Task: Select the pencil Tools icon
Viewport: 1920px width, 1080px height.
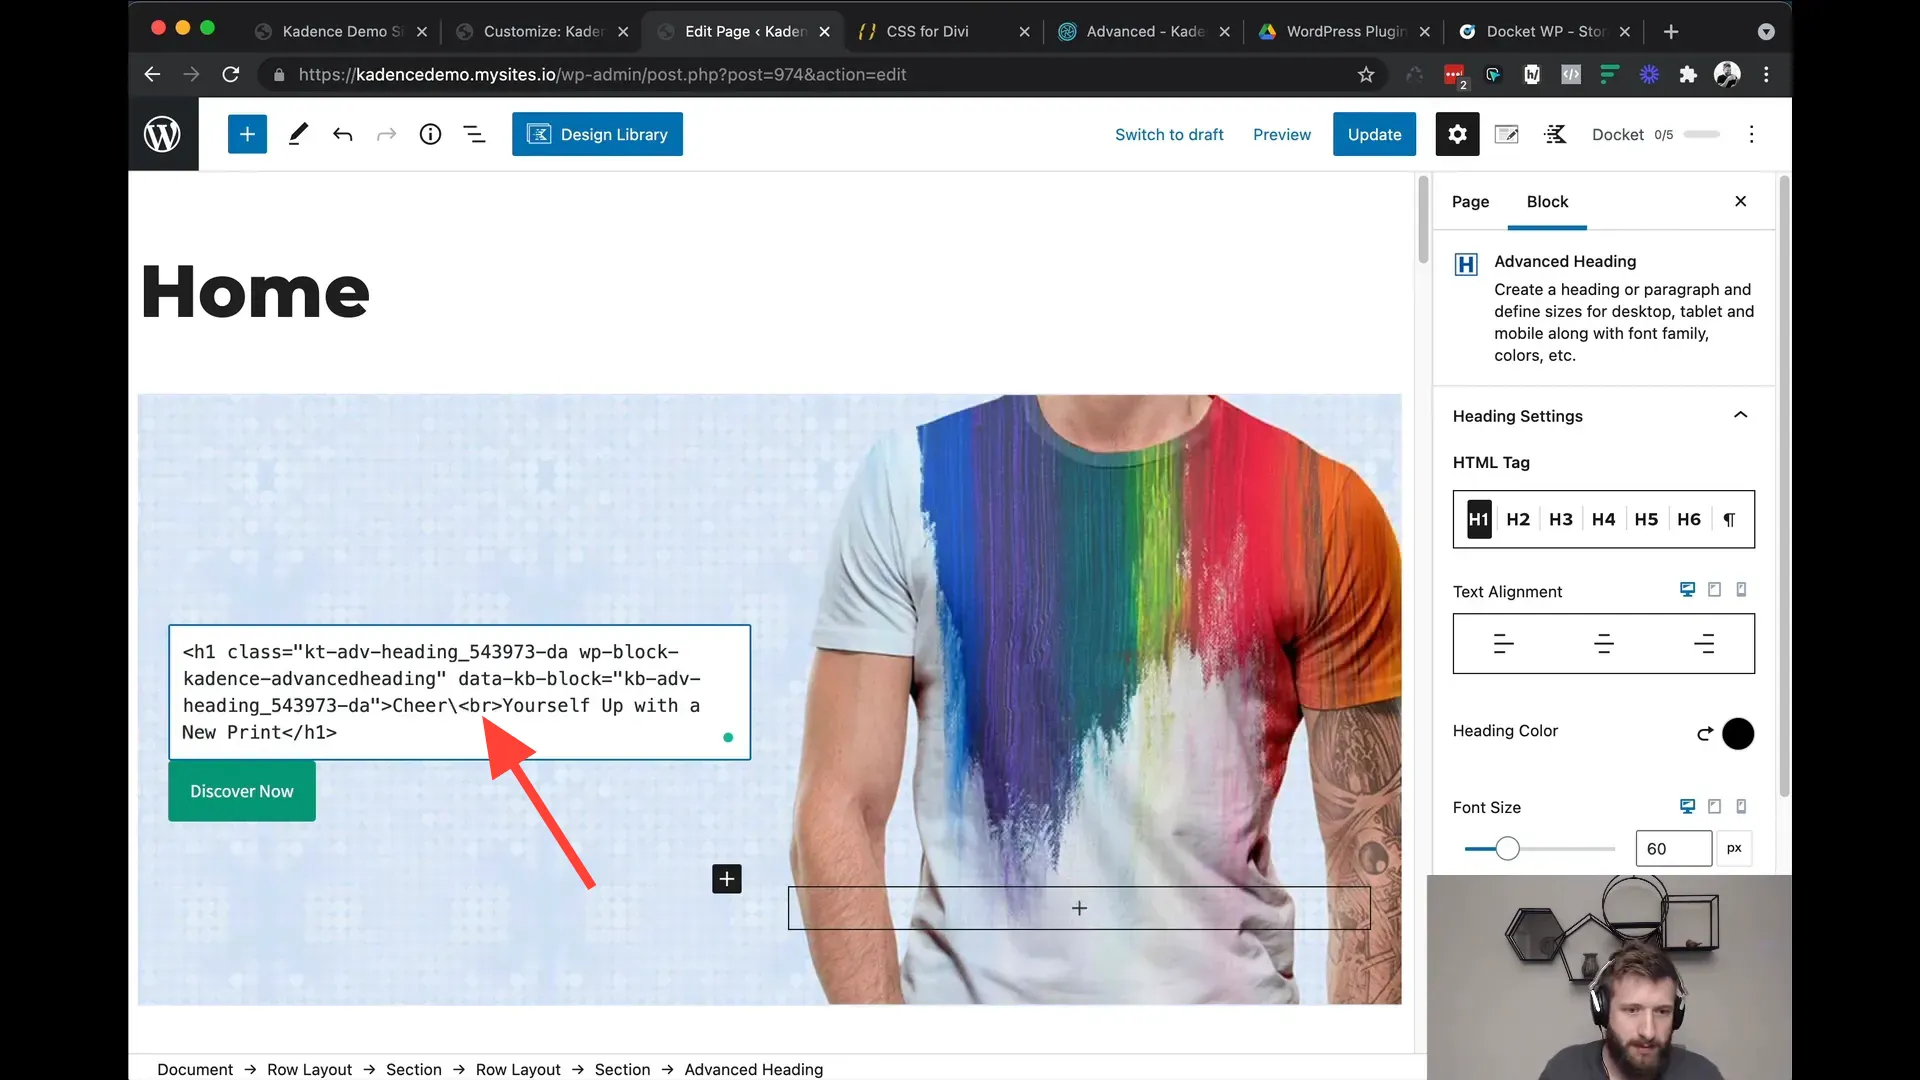Action: (298, 134)
